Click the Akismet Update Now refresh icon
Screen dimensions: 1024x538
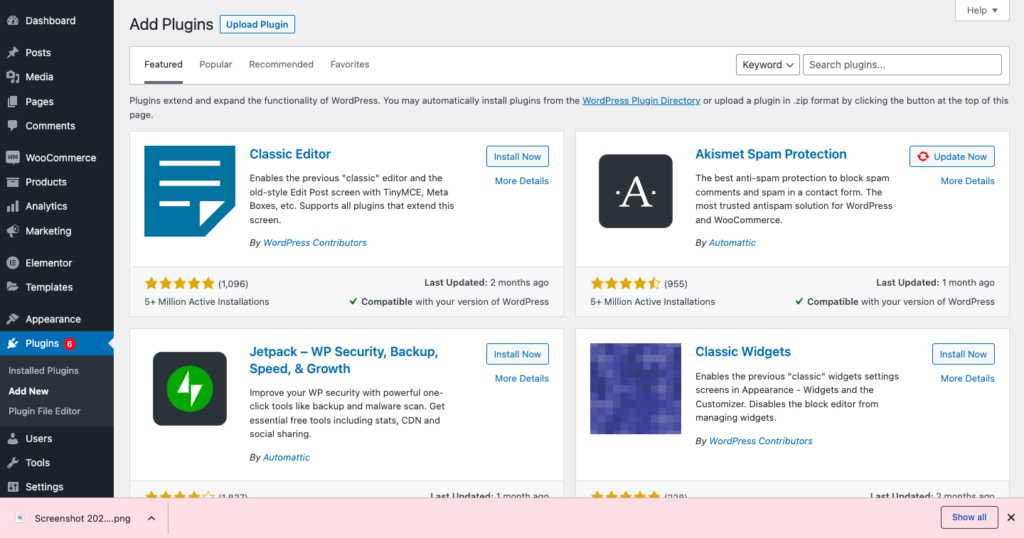point(923,157)
